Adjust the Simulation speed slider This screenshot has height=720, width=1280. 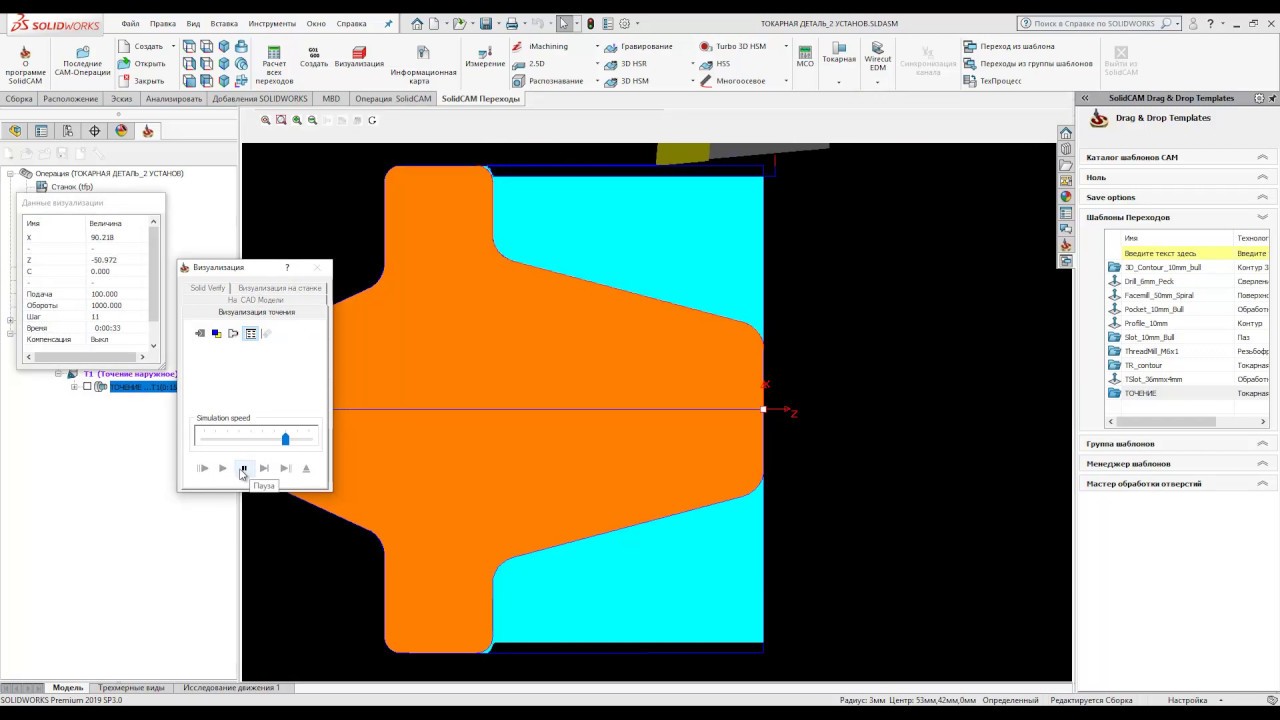pos(285,439)
